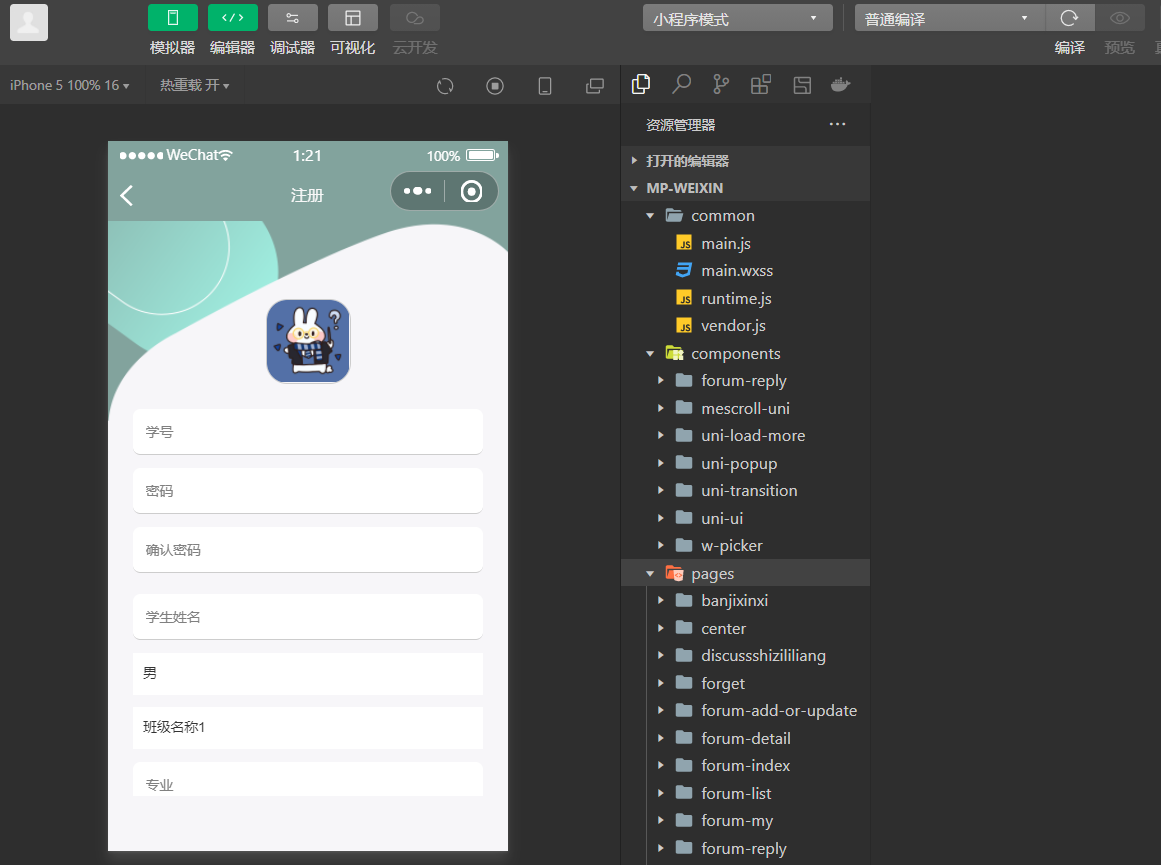Click the password input field

pyautogui.click(x=308, y=491)
